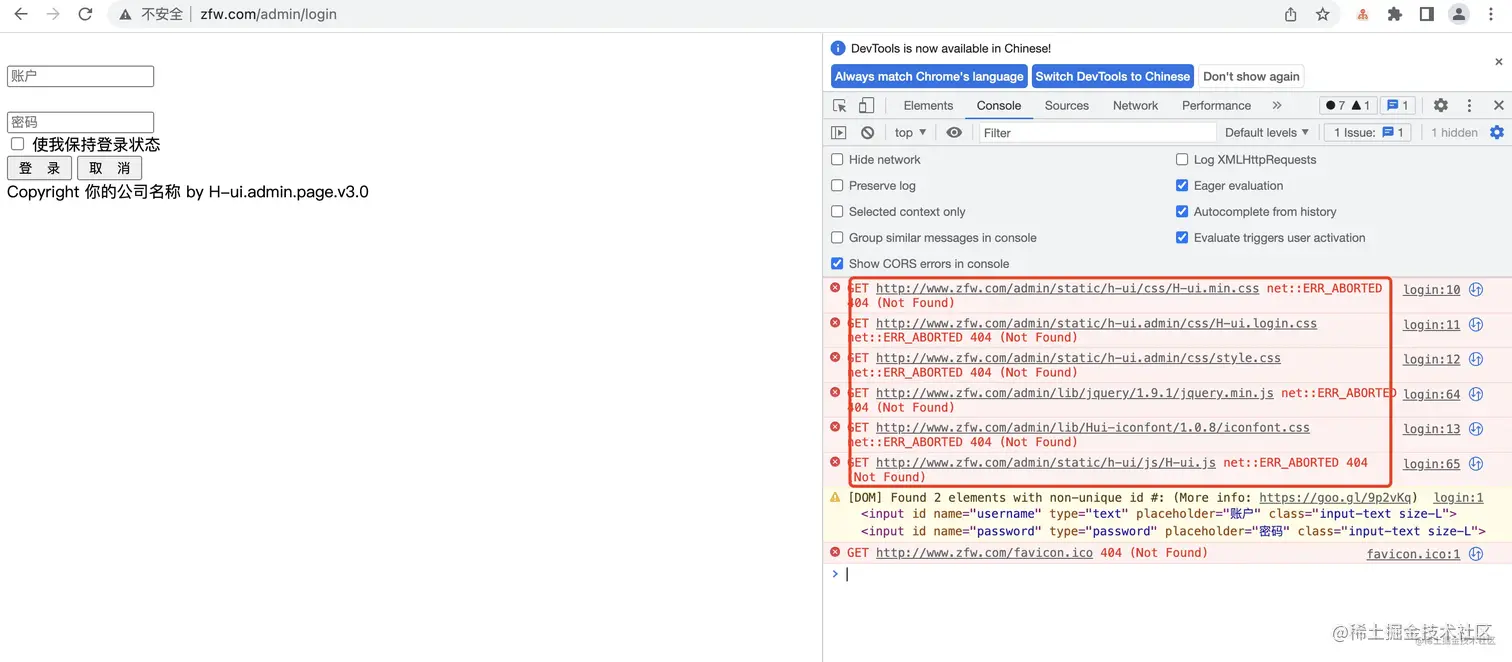Screen dimensions: 1512x662
Task: Open the jquery.min.js error URL link
Action: 1075,393
